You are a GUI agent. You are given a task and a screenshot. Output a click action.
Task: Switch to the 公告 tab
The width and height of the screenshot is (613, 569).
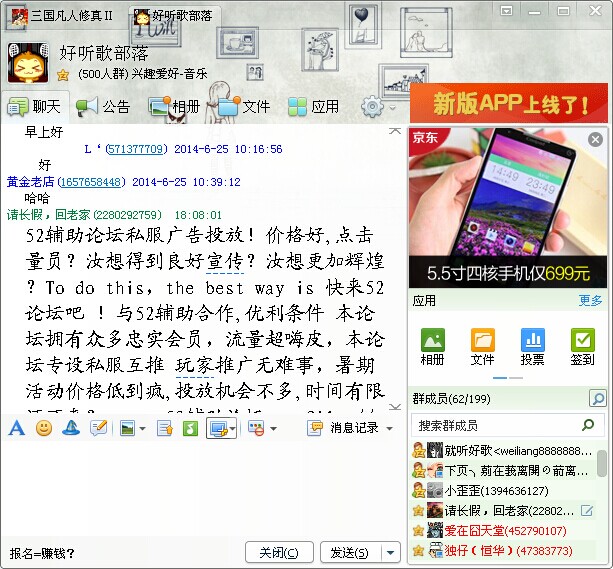coord(103,107)
